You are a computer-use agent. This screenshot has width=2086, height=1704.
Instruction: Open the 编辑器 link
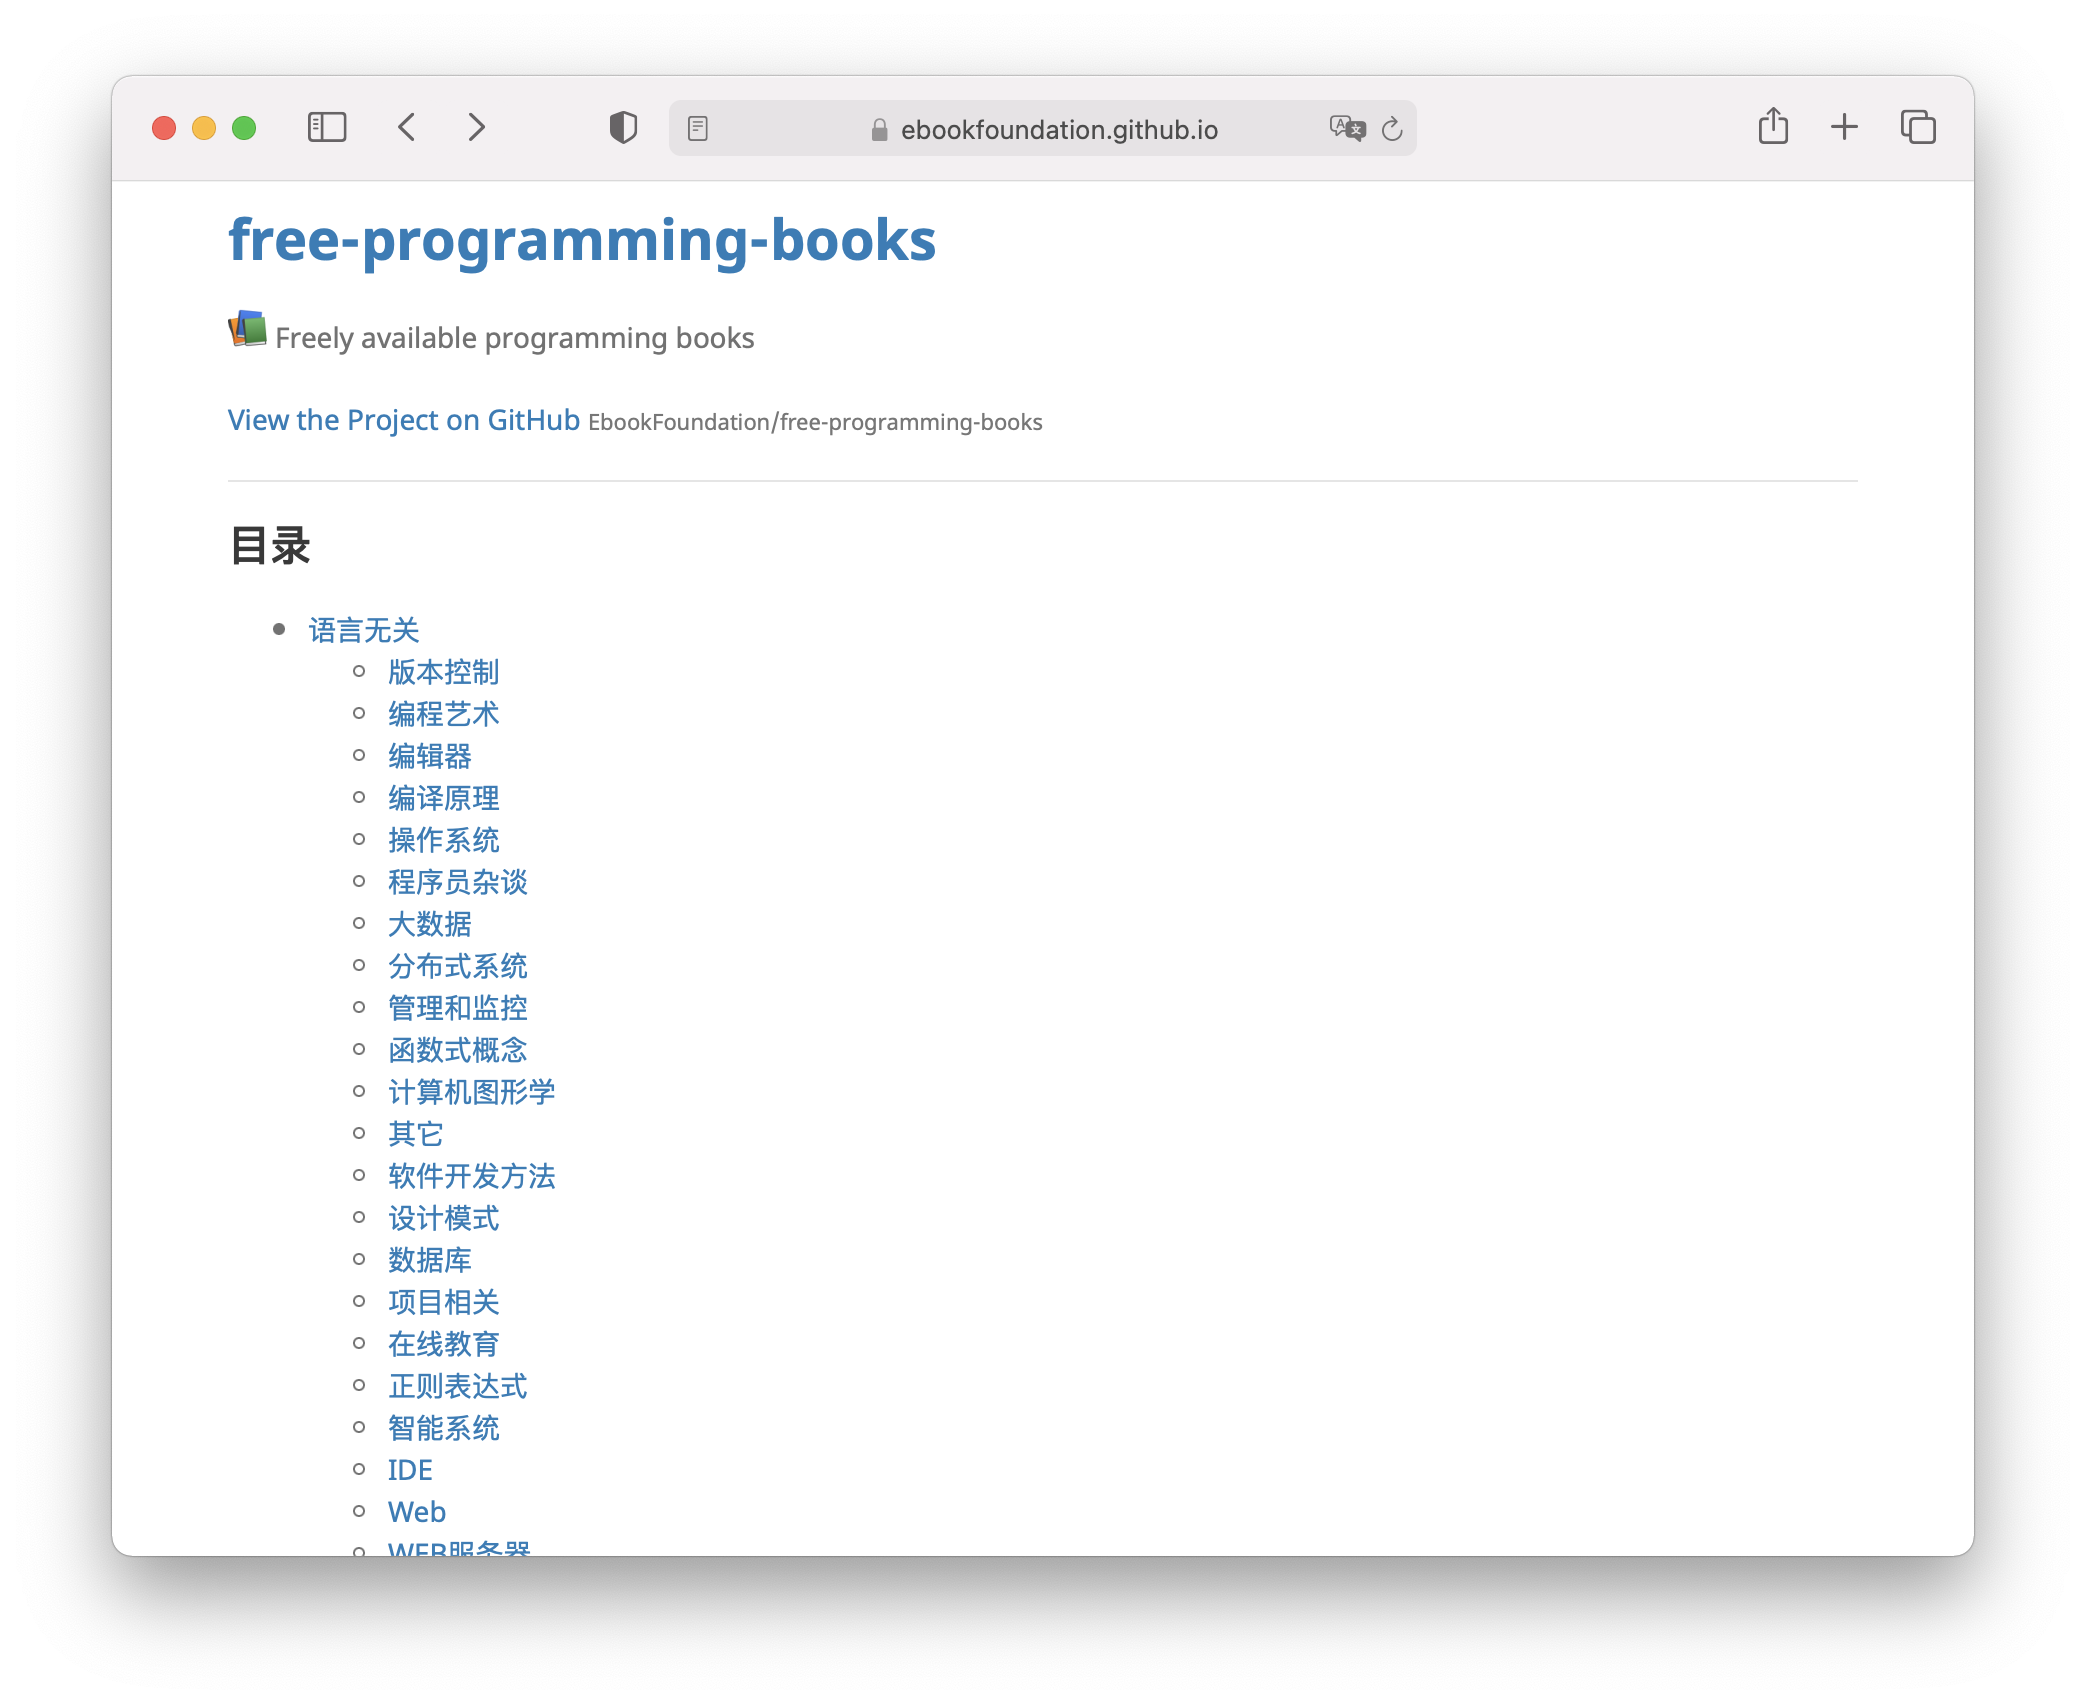tap(430, 756)
